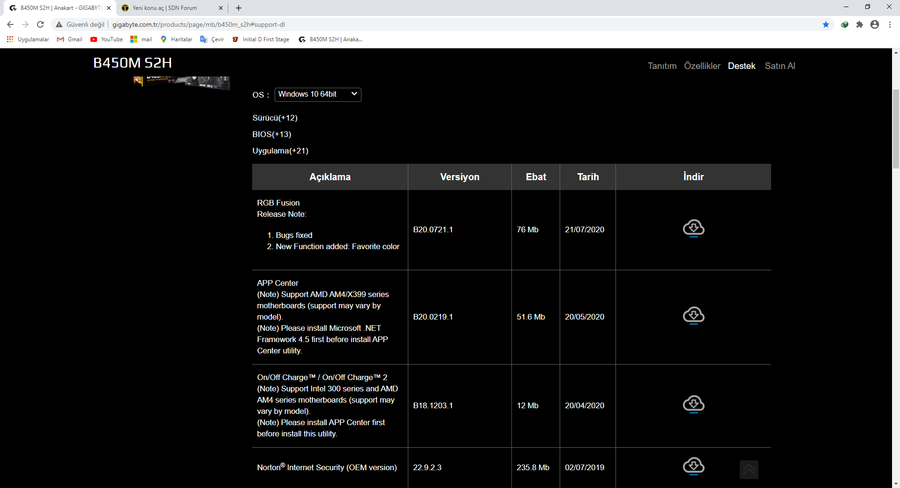Click the browser back arrow
900x488 pixels.
pyautogui.click(x=10, y=24)
